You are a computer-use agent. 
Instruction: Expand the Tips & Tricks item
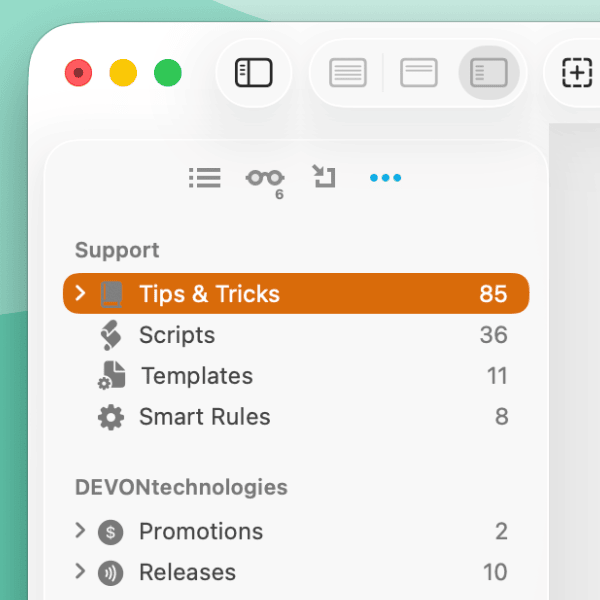point(81,293)
